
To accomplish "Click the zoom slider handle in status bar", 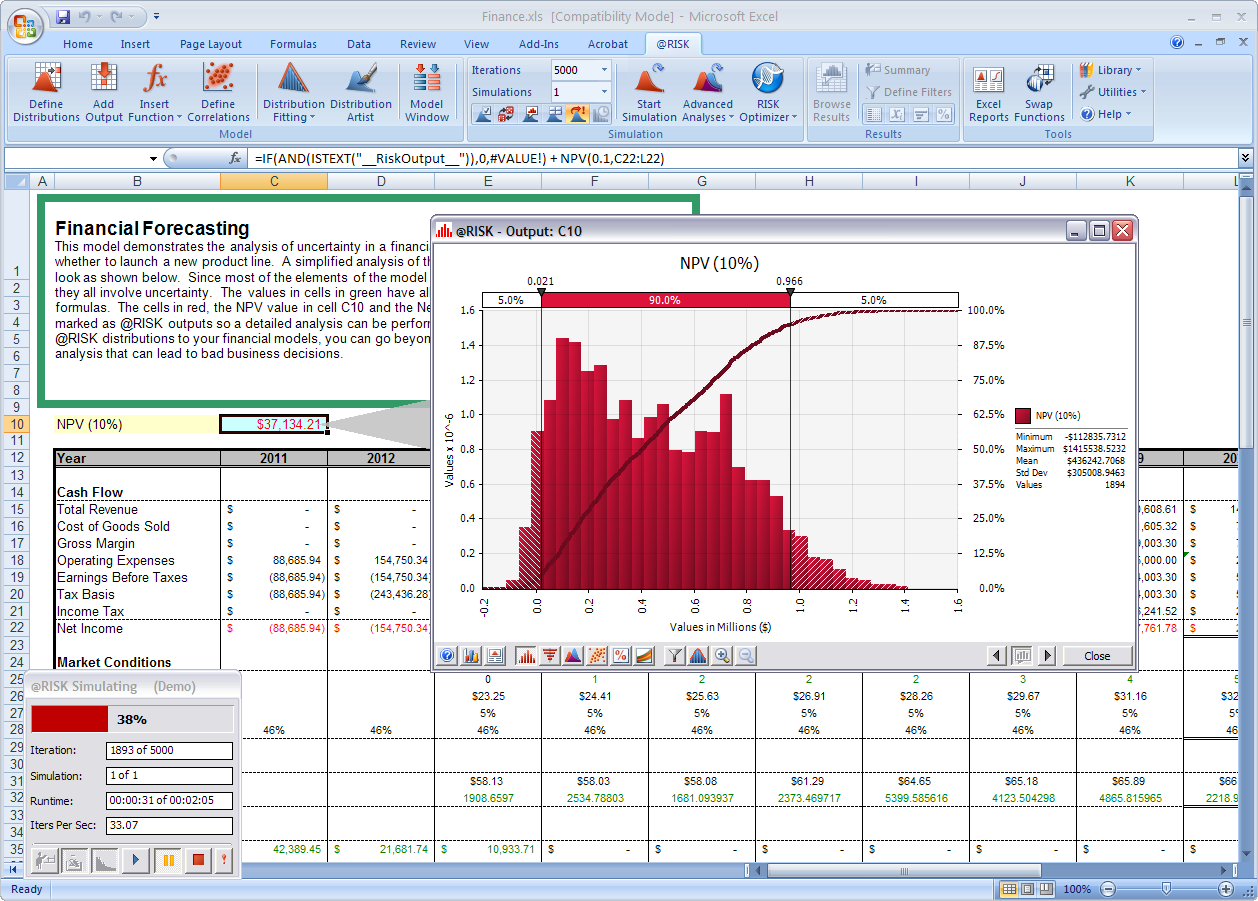I will point(1166,889).
